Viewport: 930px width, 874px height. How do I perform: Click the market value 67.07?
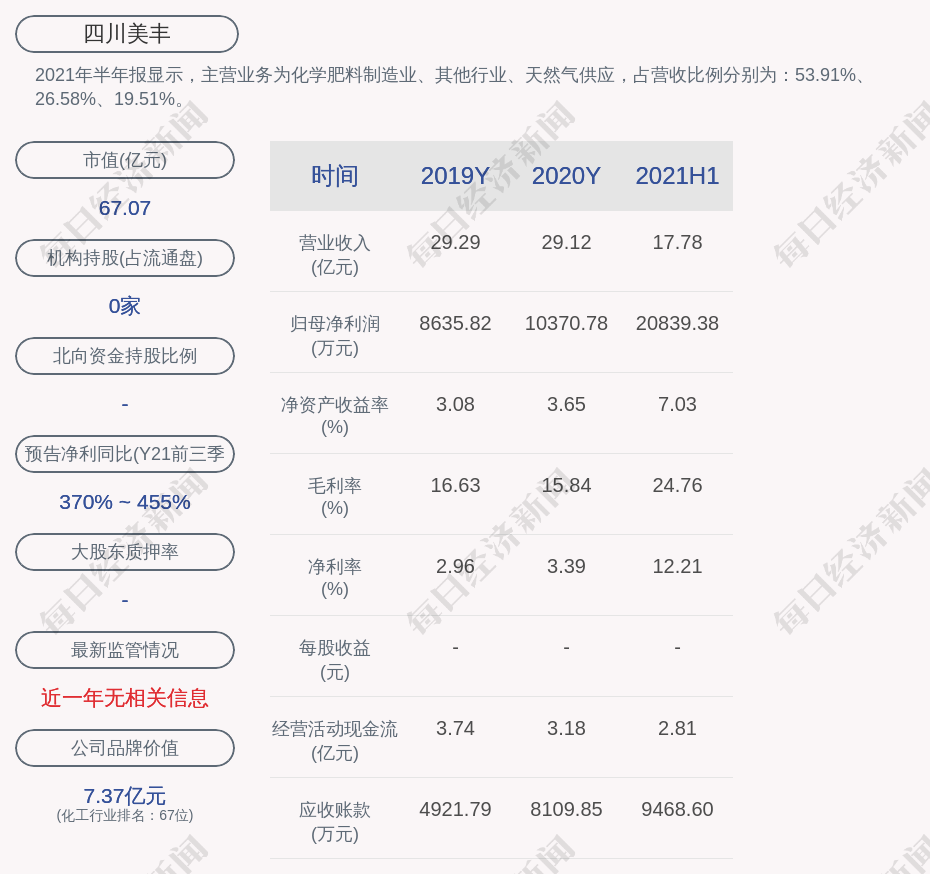125,208
